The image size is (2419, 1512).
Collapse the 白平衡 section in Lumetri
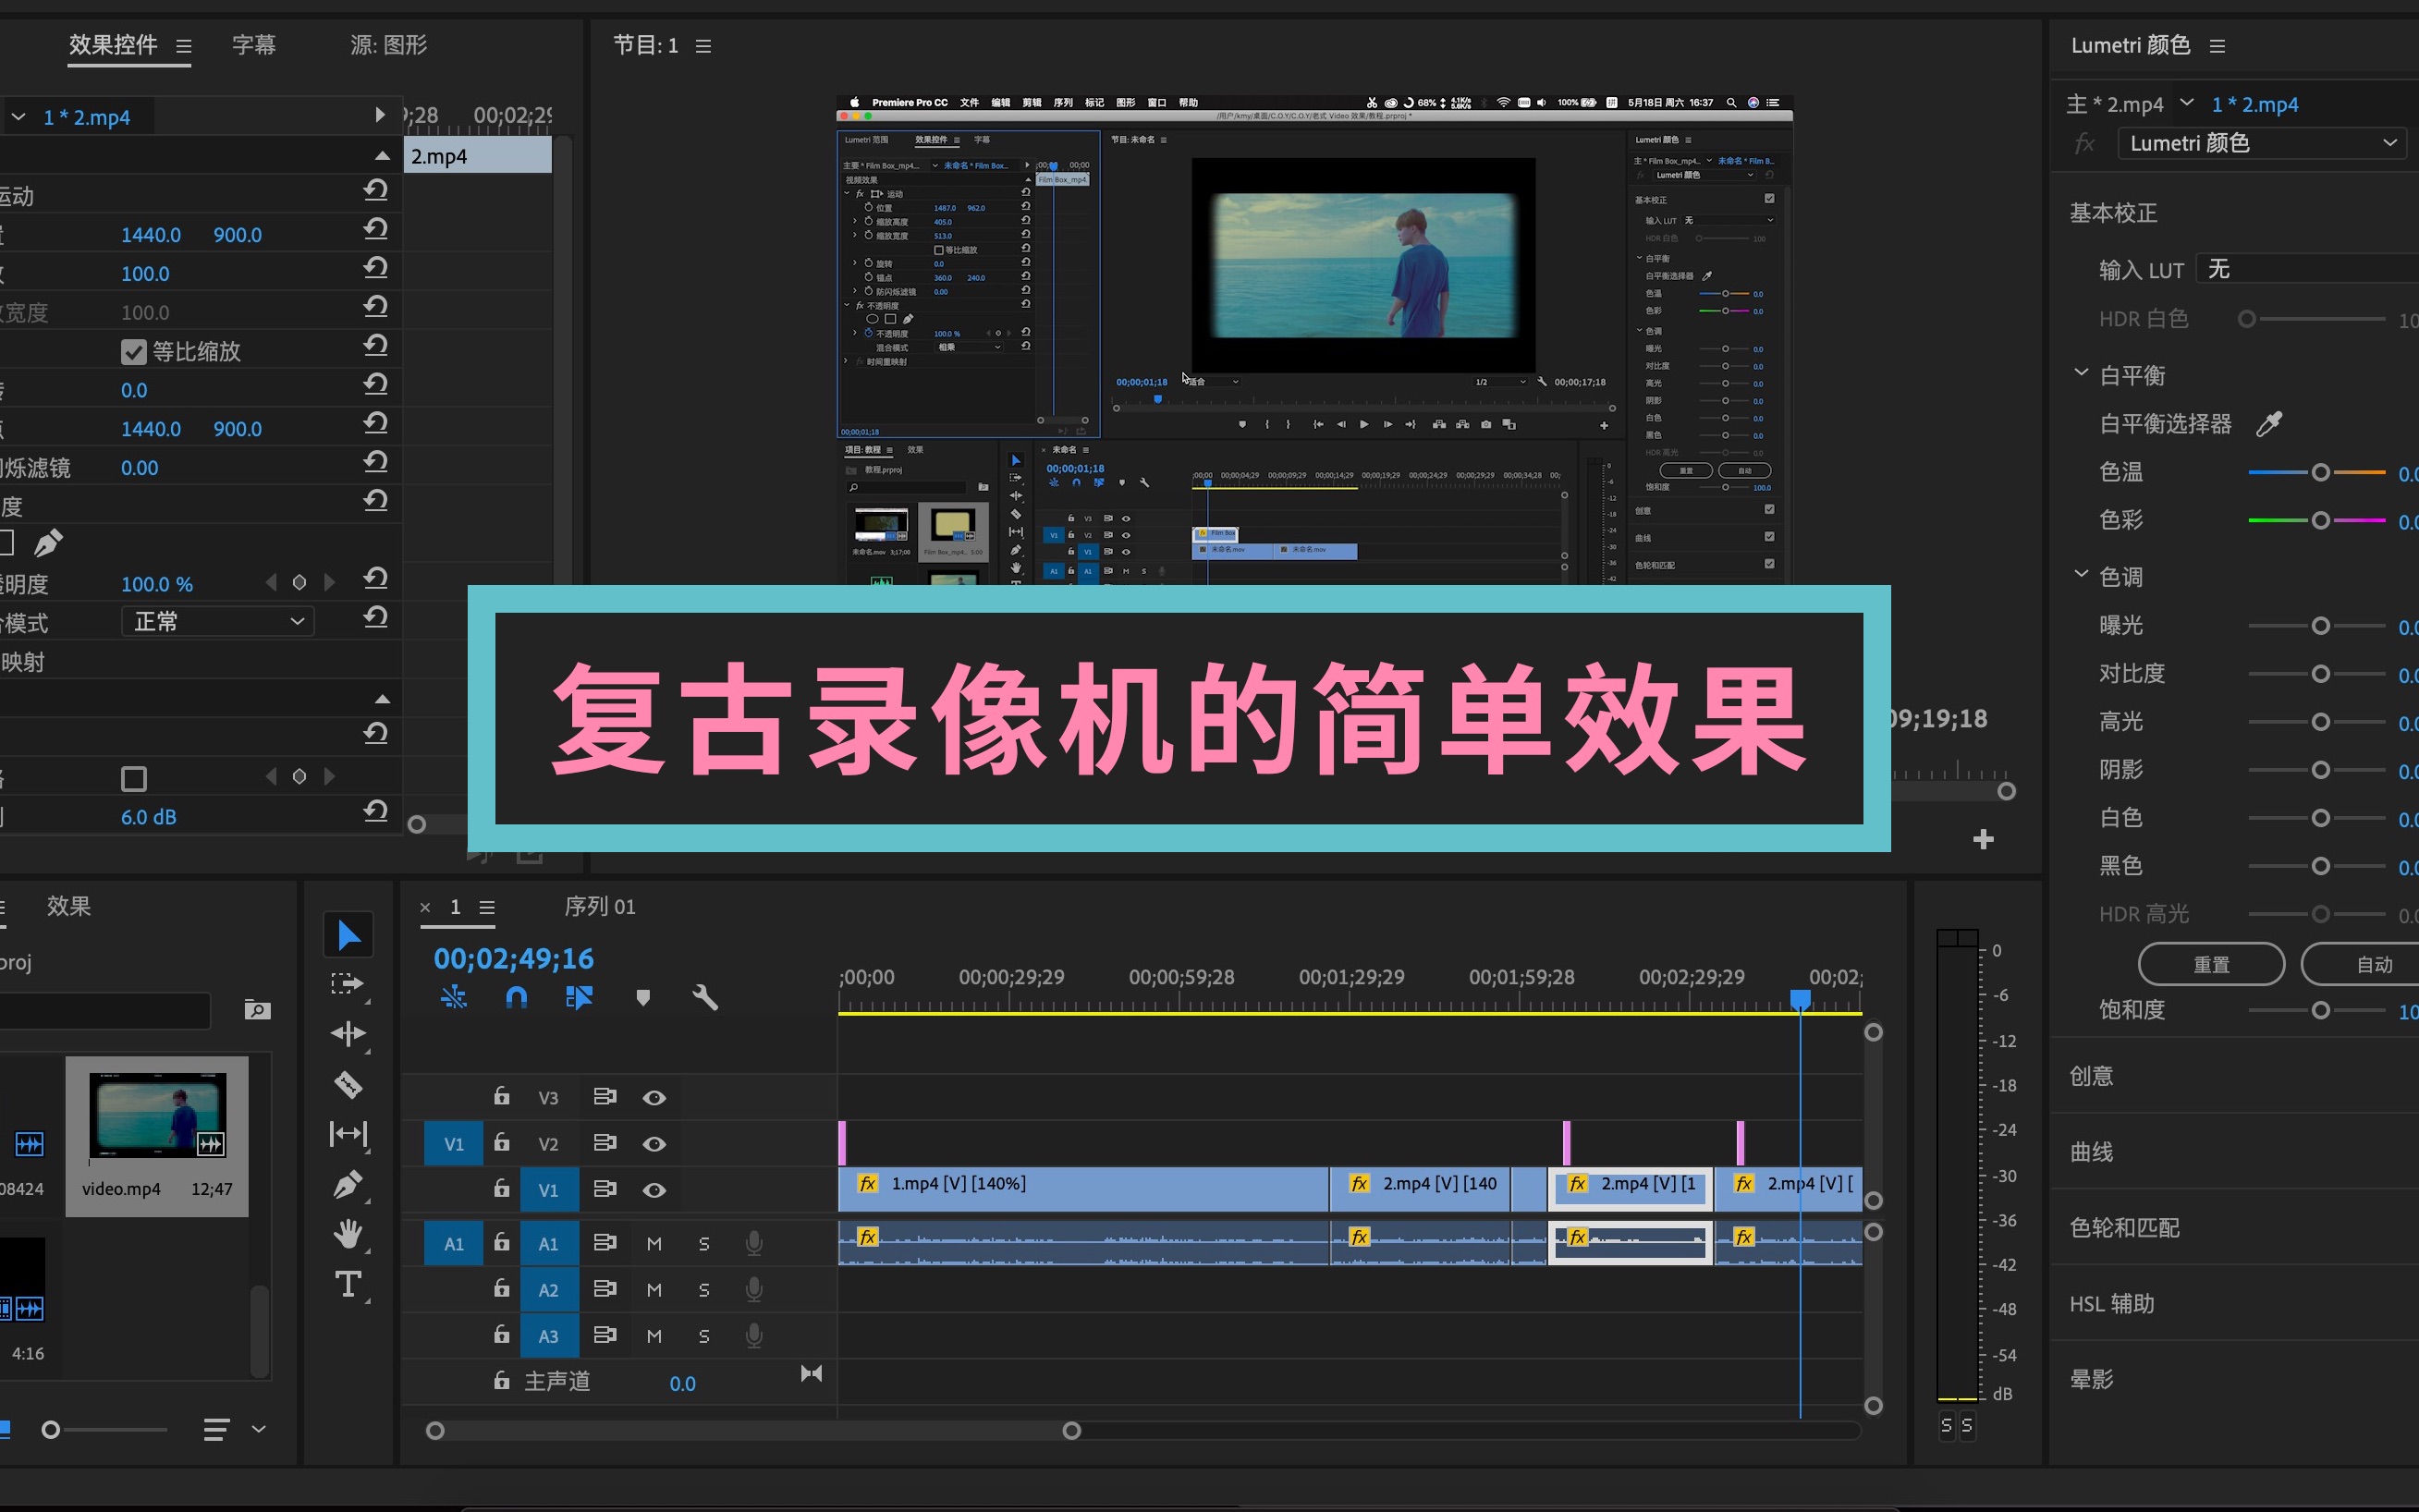click(x=2082, y=373)
